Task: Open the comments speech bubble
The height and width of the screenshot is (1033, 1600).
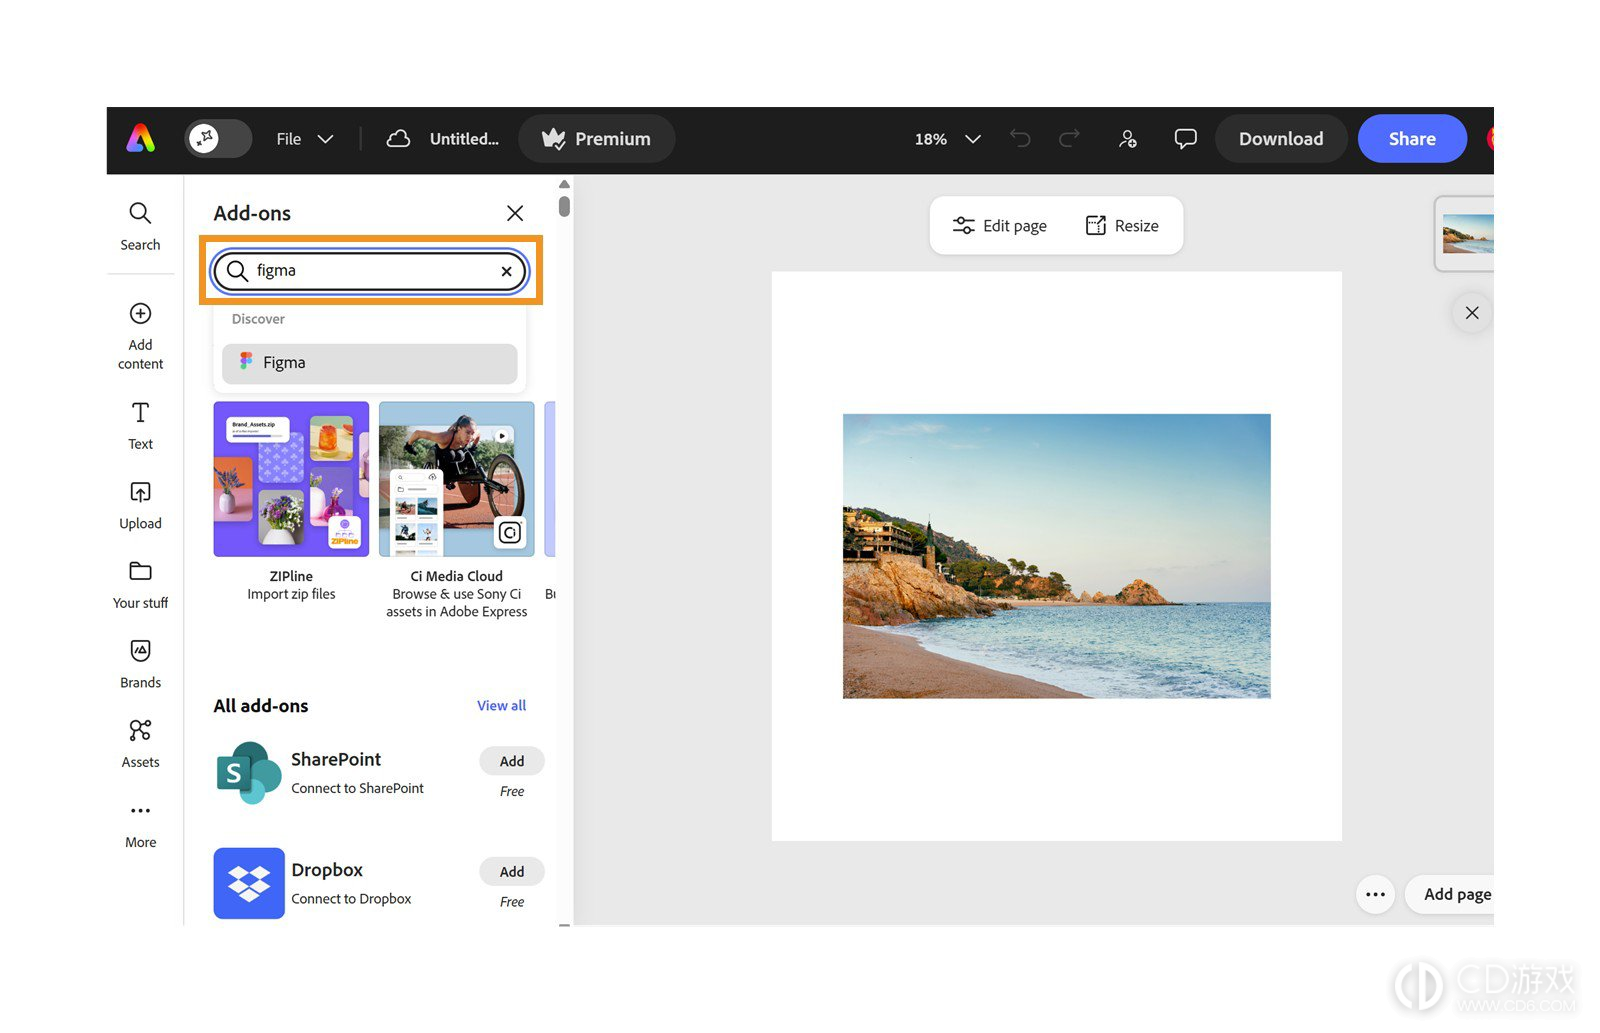Action: click(1185, 139)
